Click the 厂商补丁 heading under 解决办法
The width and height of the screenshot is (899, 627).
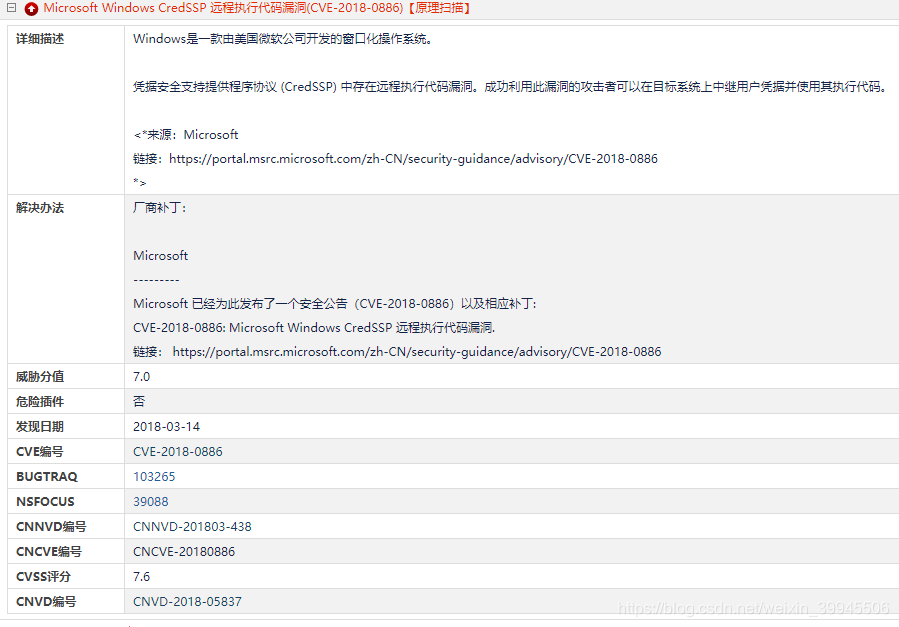[x=160, y=207]
